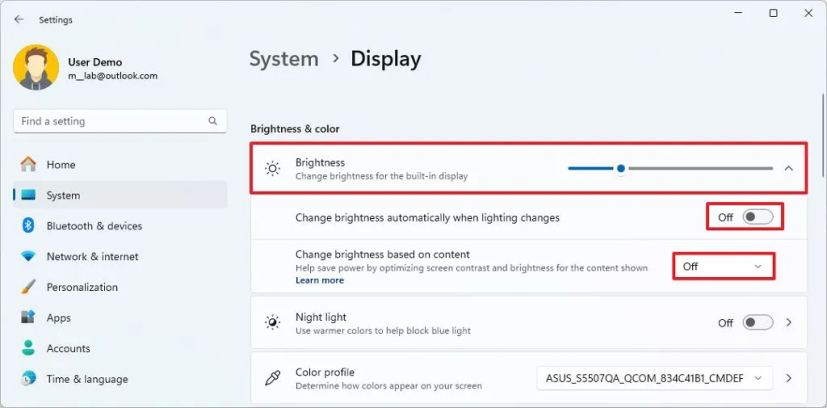This screenshot has height=408, width=827.
Task: Toggle automatic brightness when lighting changes
Action: (x=758, y=217)
